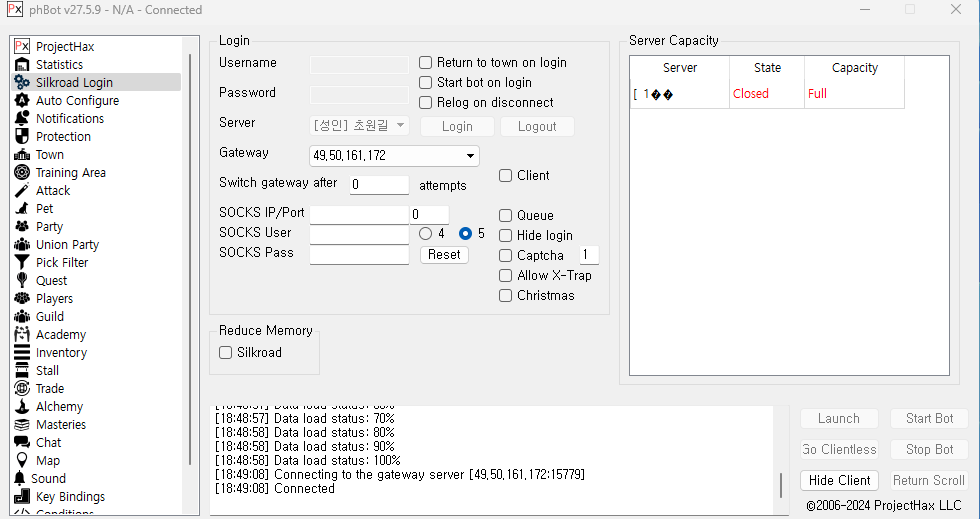Select SOCKS version 4 radio button
Viewport: 980px width, 519px height.
click(x=426, y=233)
